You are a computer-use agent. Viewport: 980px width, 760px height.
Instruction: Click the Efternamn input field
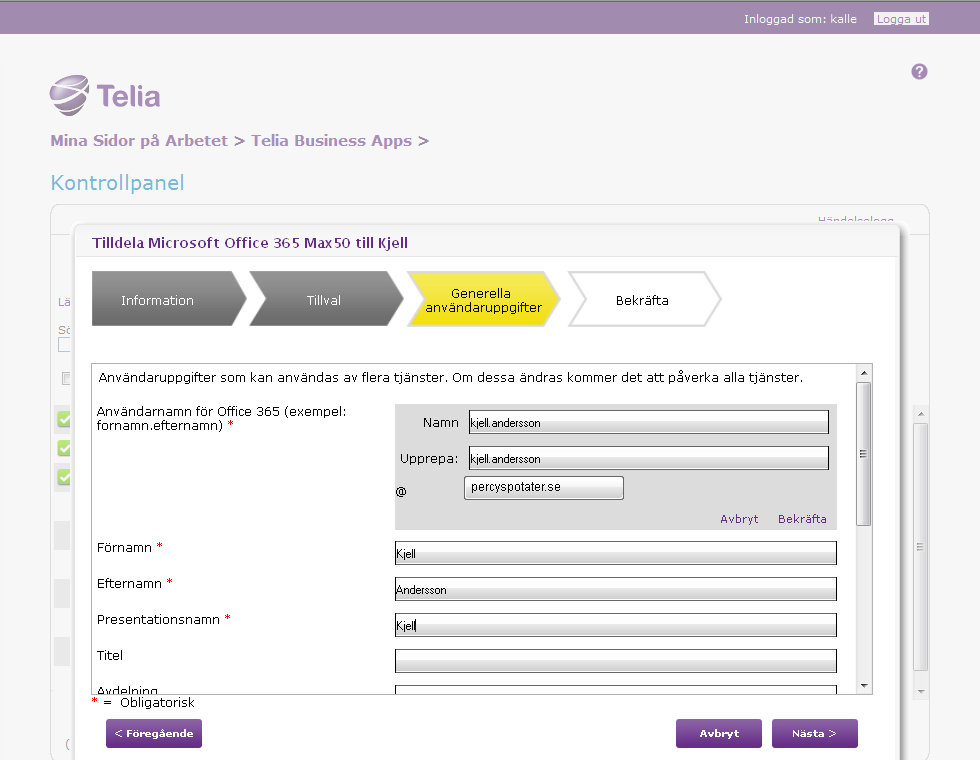(x=616, y=589)
